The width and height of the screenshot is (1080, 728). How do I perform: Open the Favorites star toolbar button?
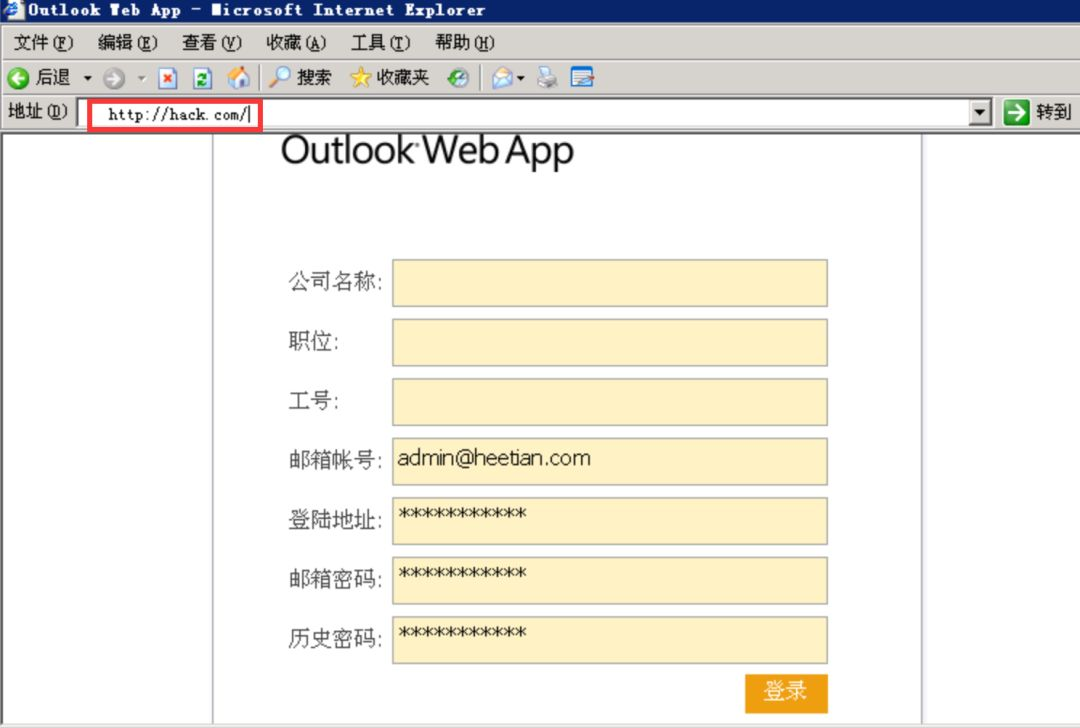click(x=389, y=77)
